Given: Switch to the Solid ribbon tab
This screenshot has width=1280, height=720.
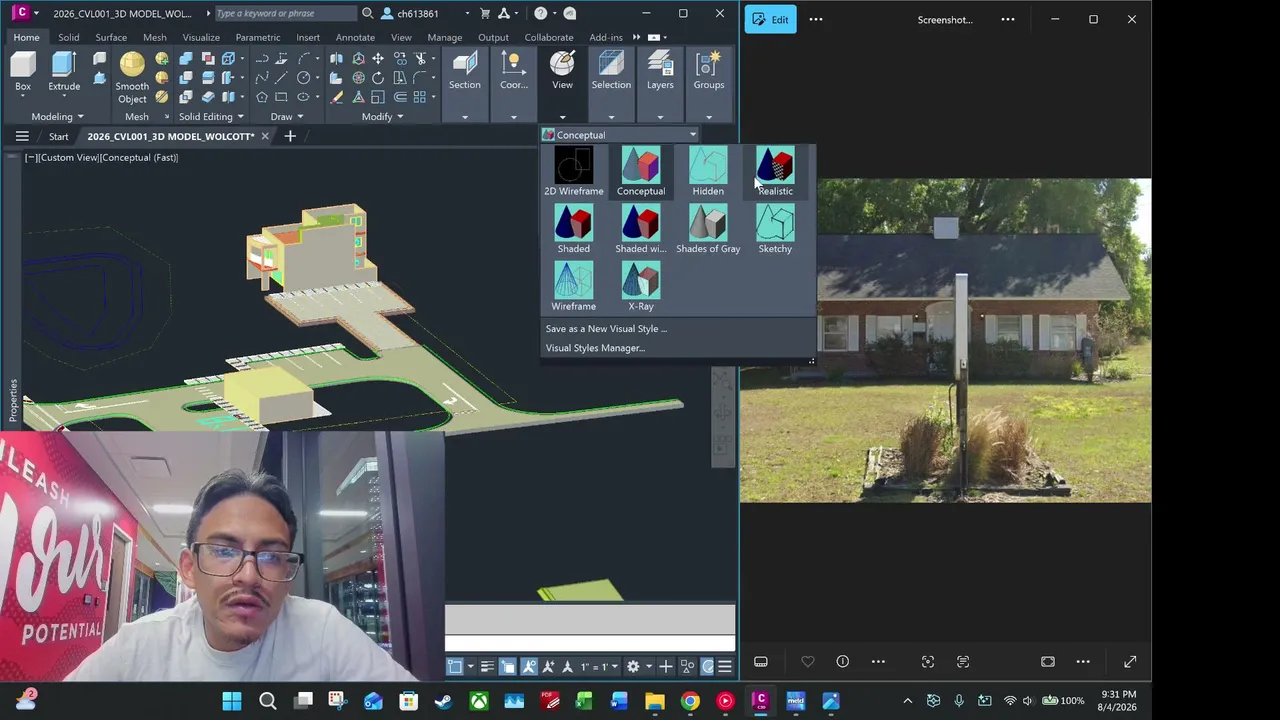Looking at the screenshot, I should pyautogui.click(x=68, y=38).
